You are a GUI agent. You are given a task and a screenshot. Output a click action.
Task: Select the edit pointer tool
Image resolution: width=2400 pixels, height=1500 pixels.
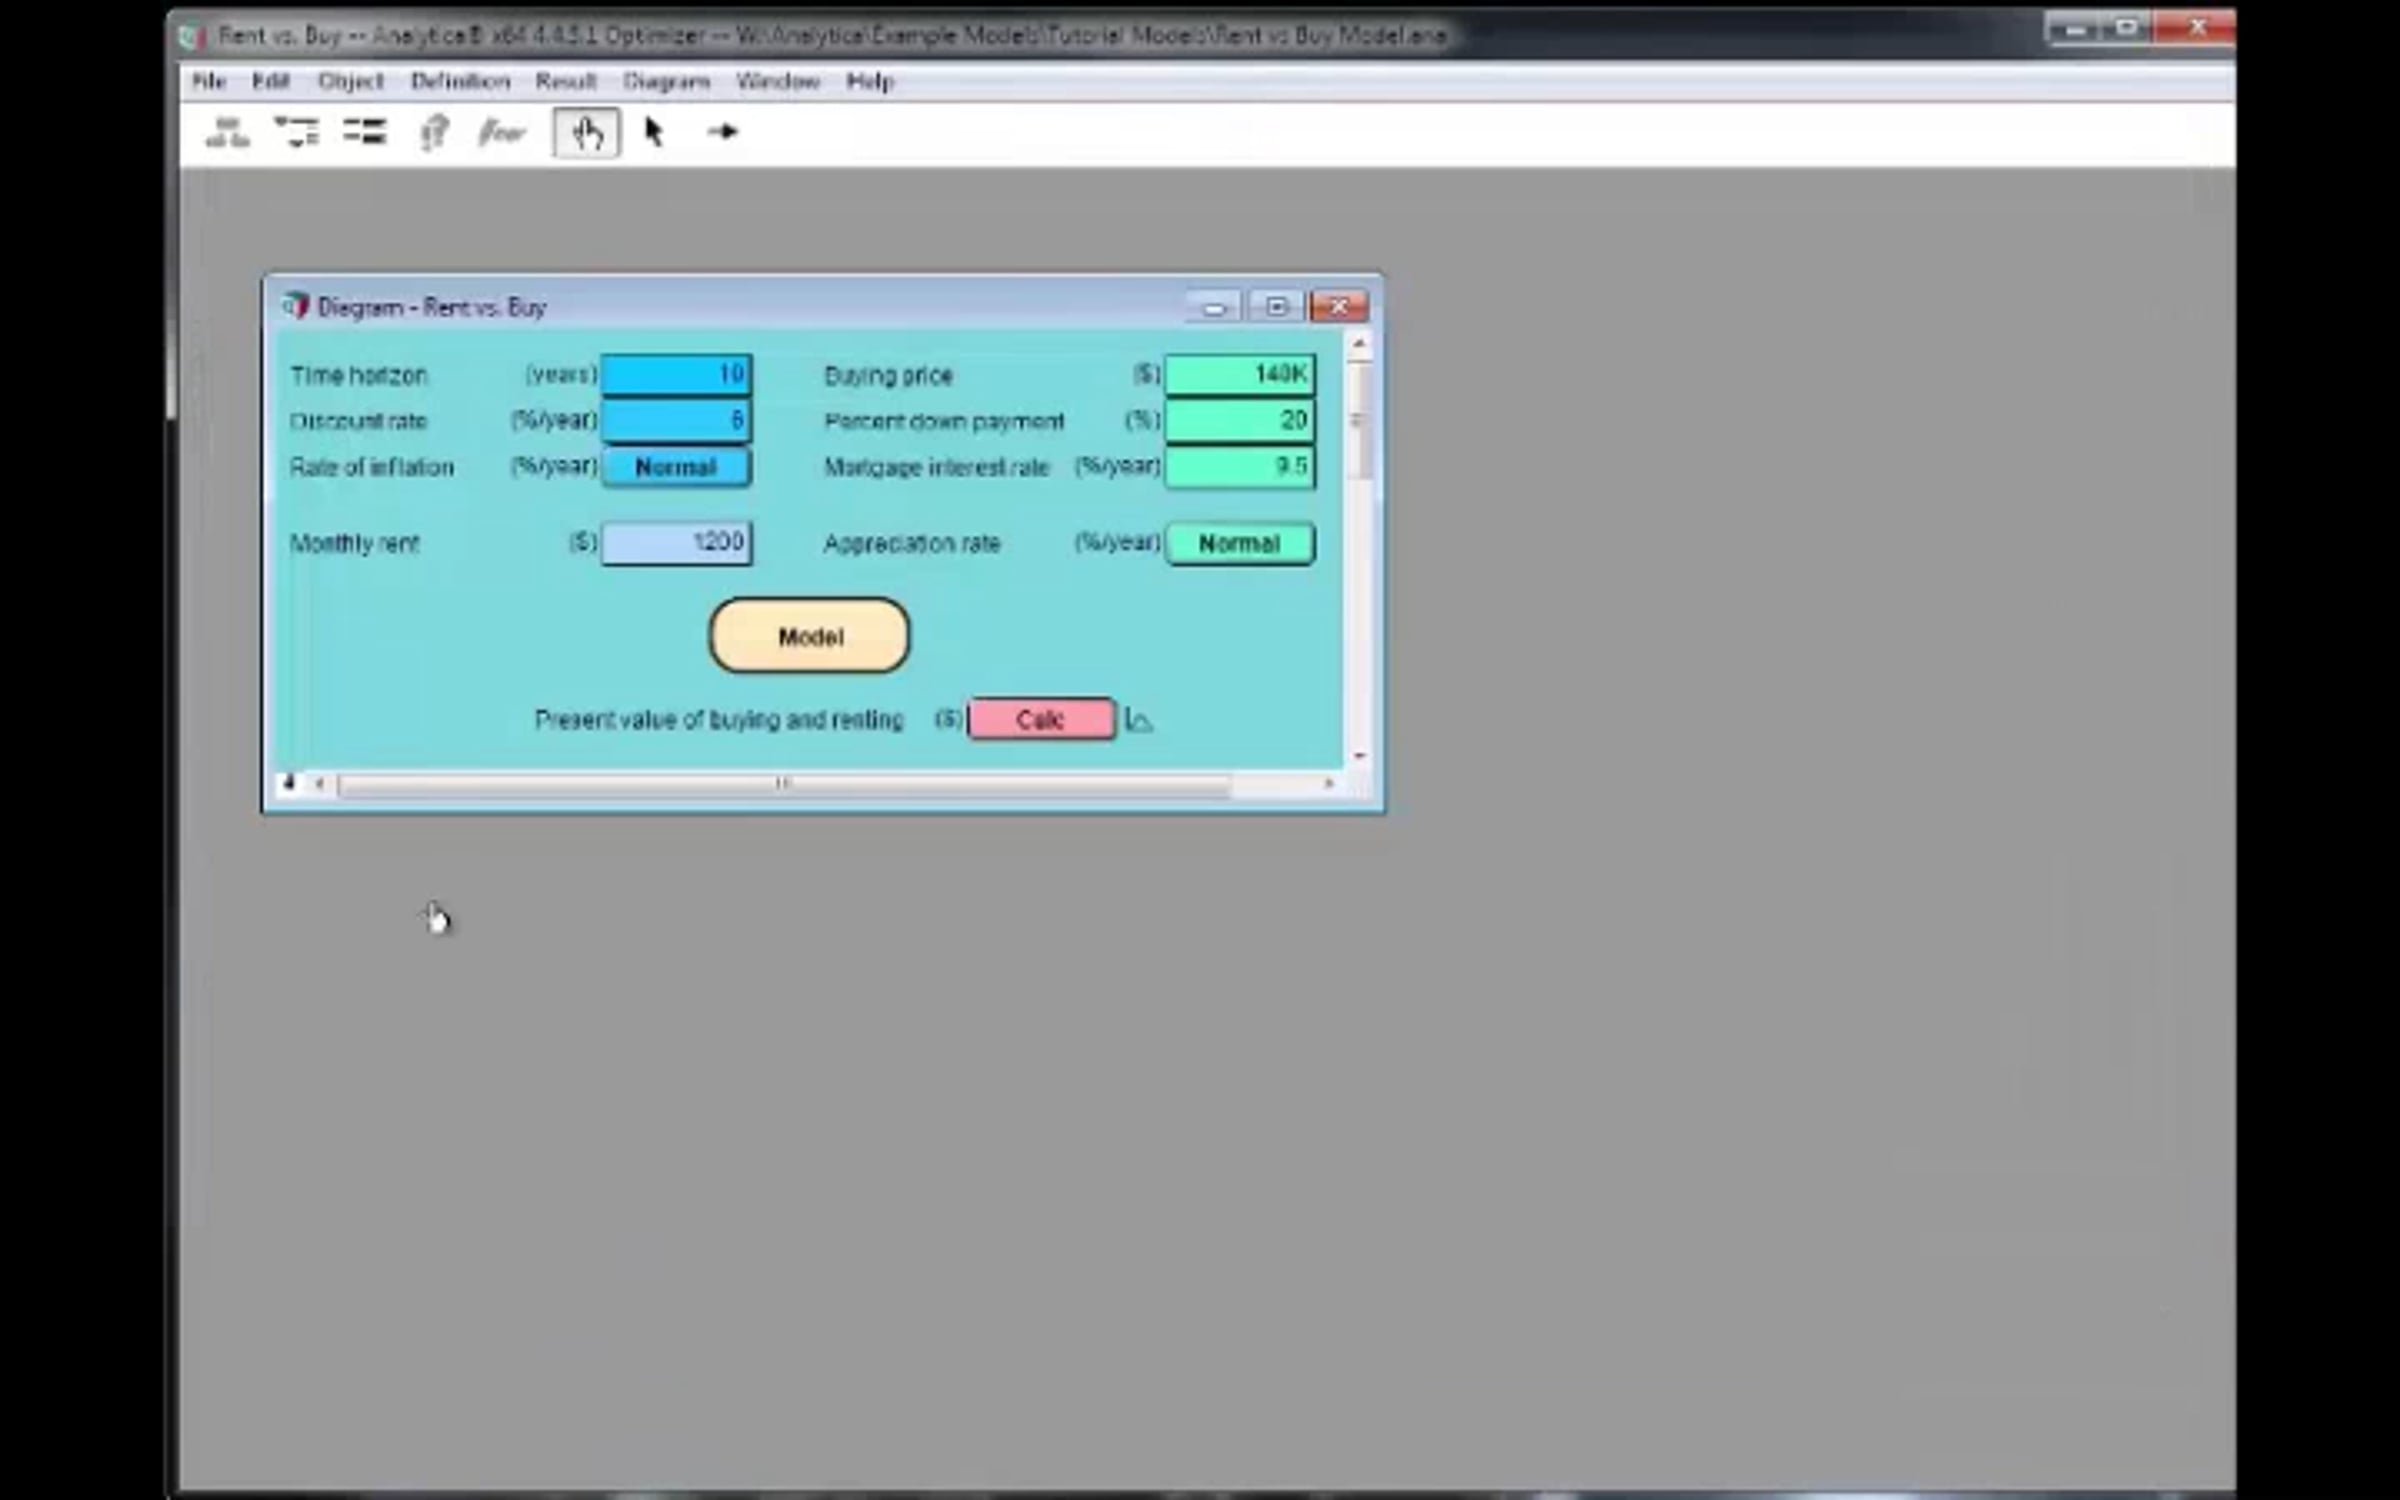pyautogui.click(x=653, y=132)
